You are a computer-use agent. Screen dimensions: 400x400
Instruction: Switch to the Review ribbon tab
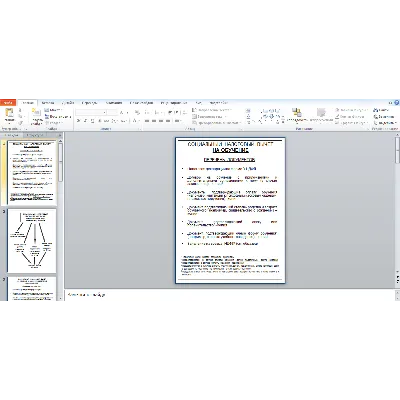click(173, 103)
